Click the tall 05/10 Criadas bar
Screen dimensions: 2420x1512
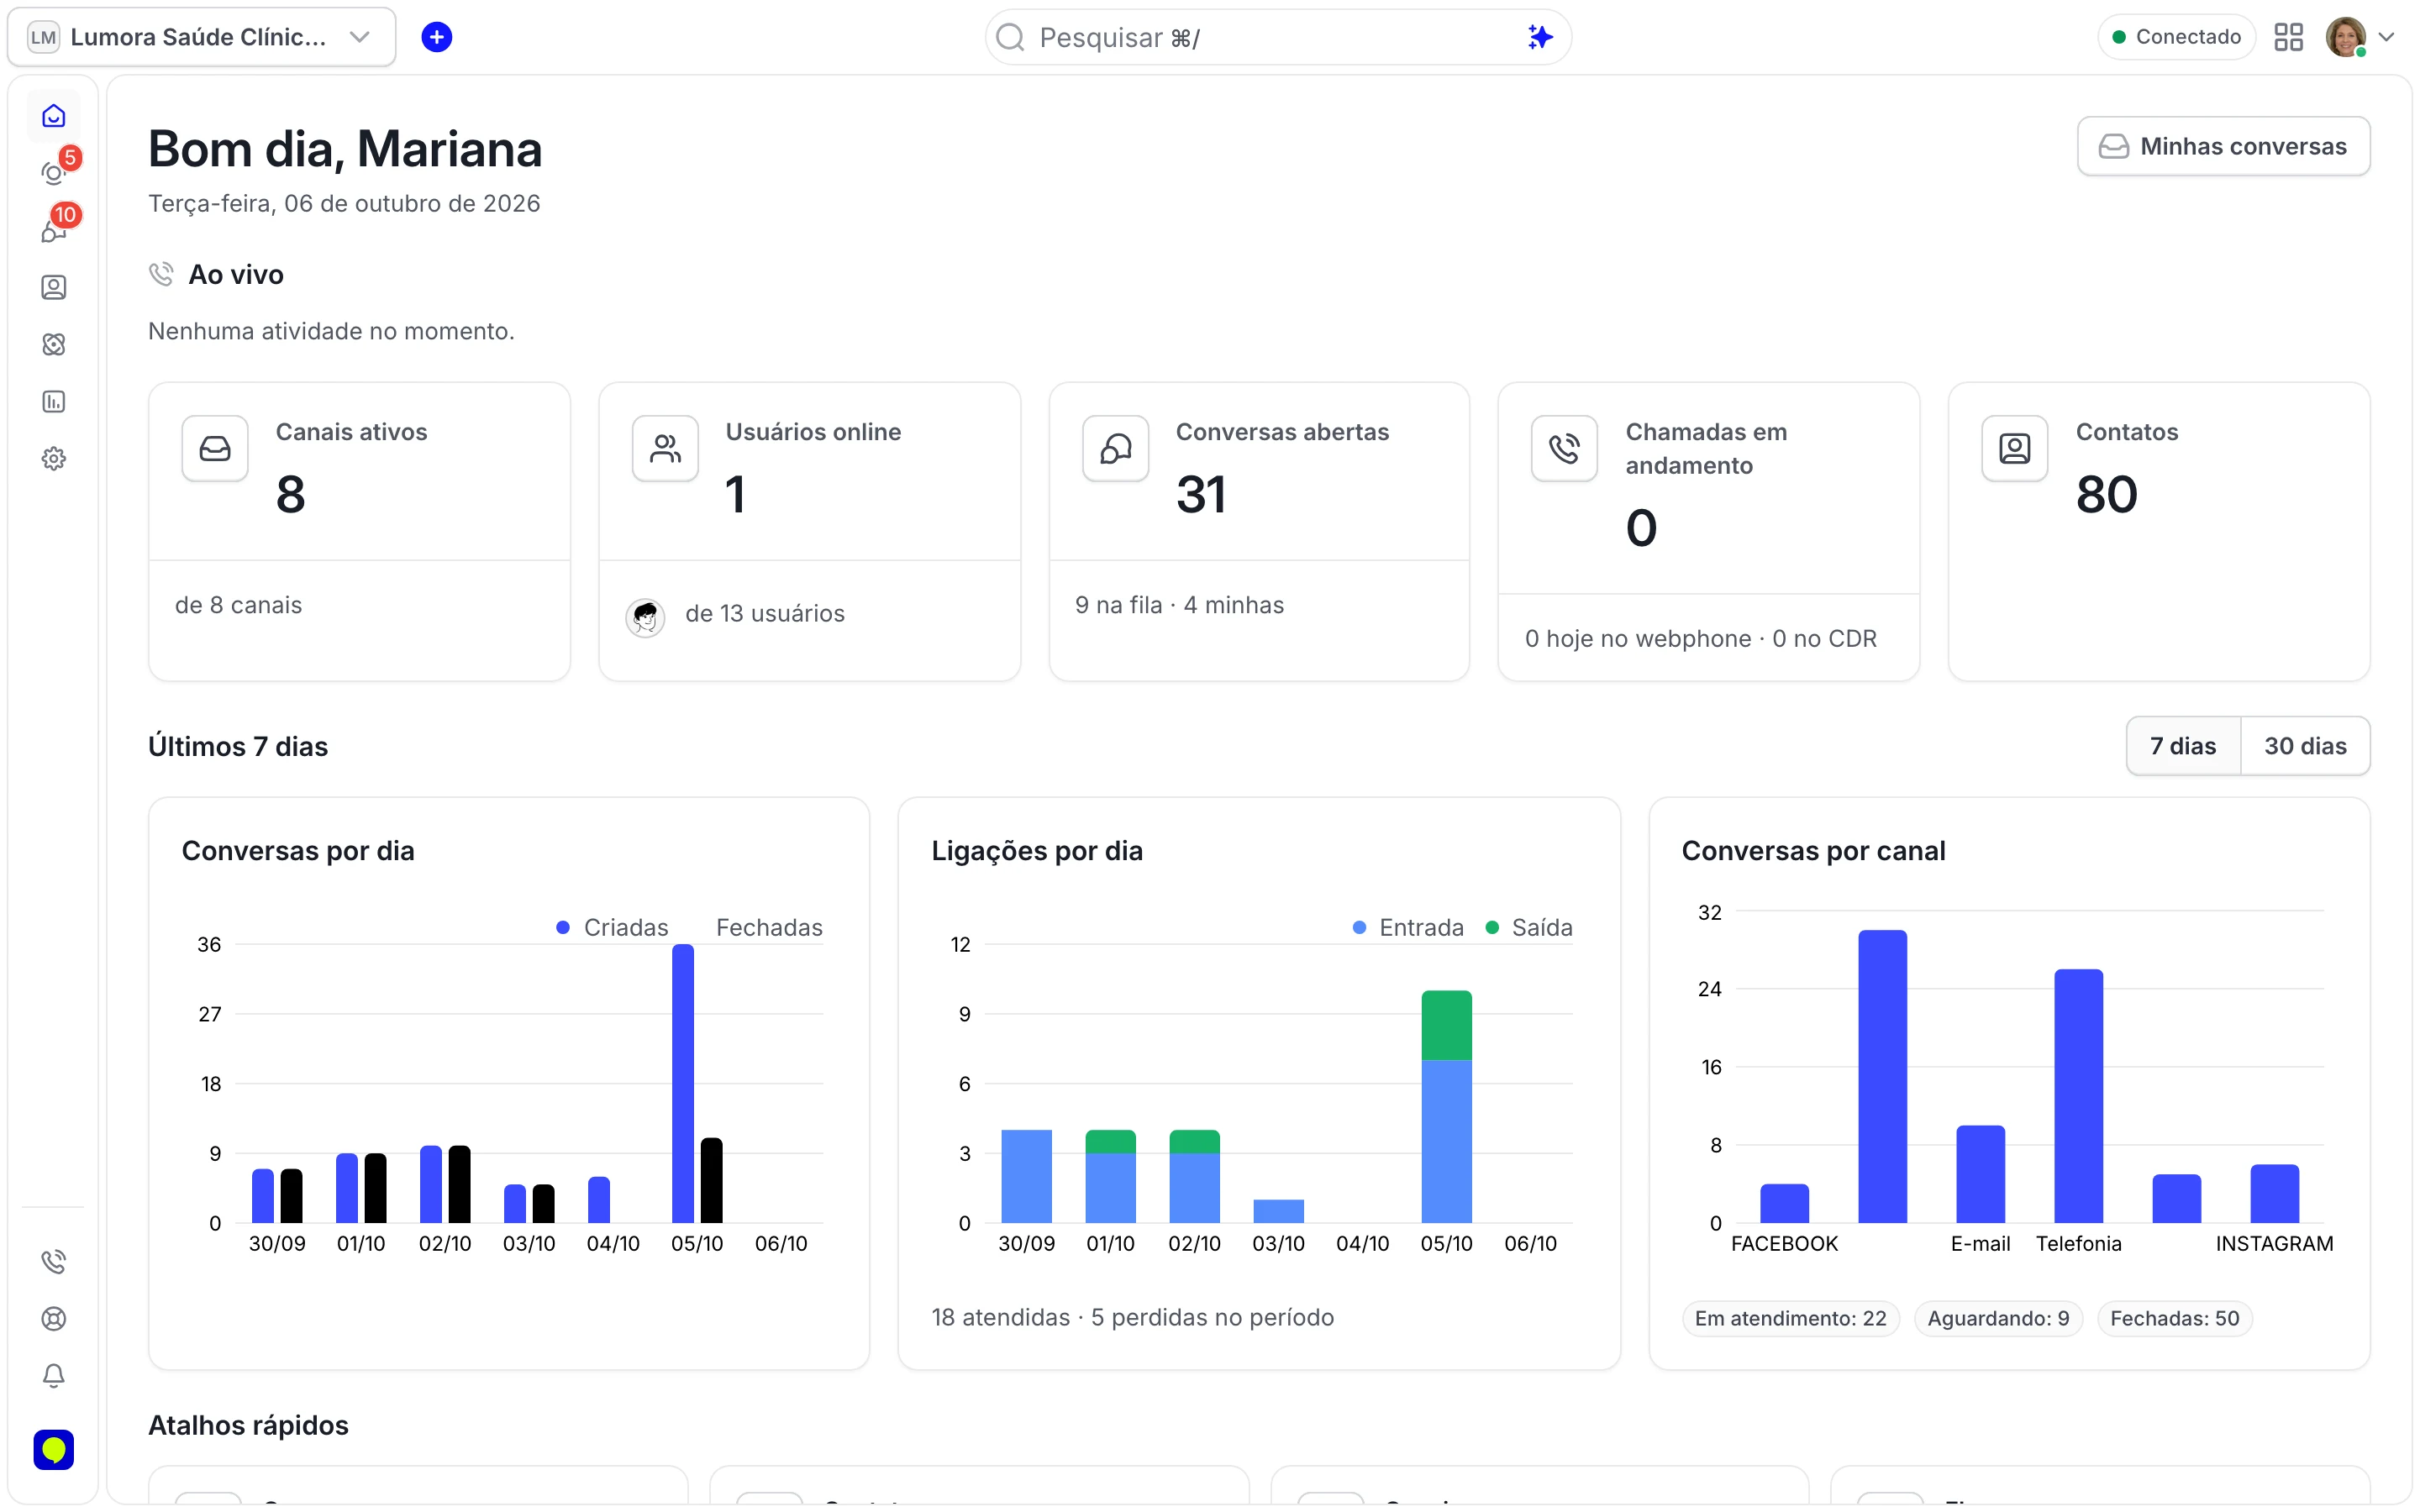[x=683, y=1083]
